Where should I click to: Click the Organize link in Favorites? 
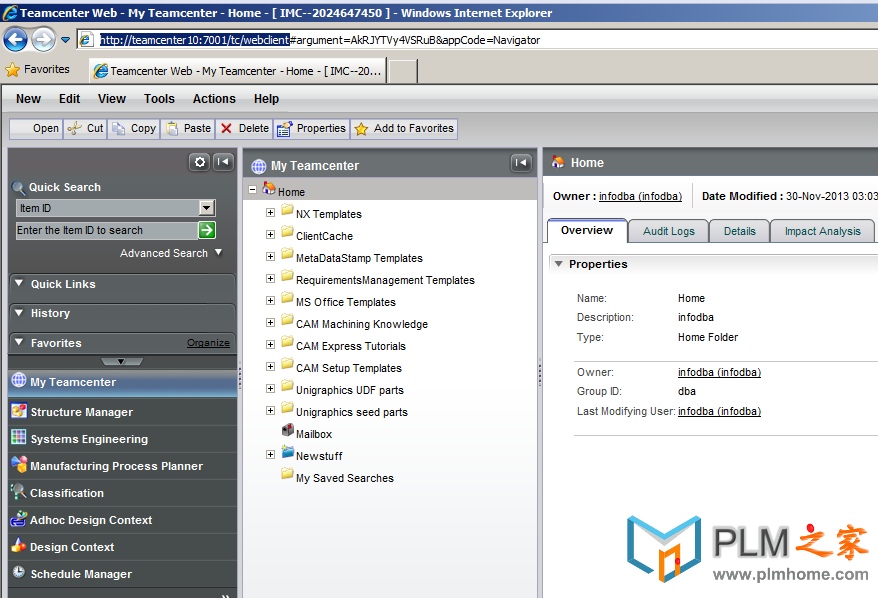point(208,343)
